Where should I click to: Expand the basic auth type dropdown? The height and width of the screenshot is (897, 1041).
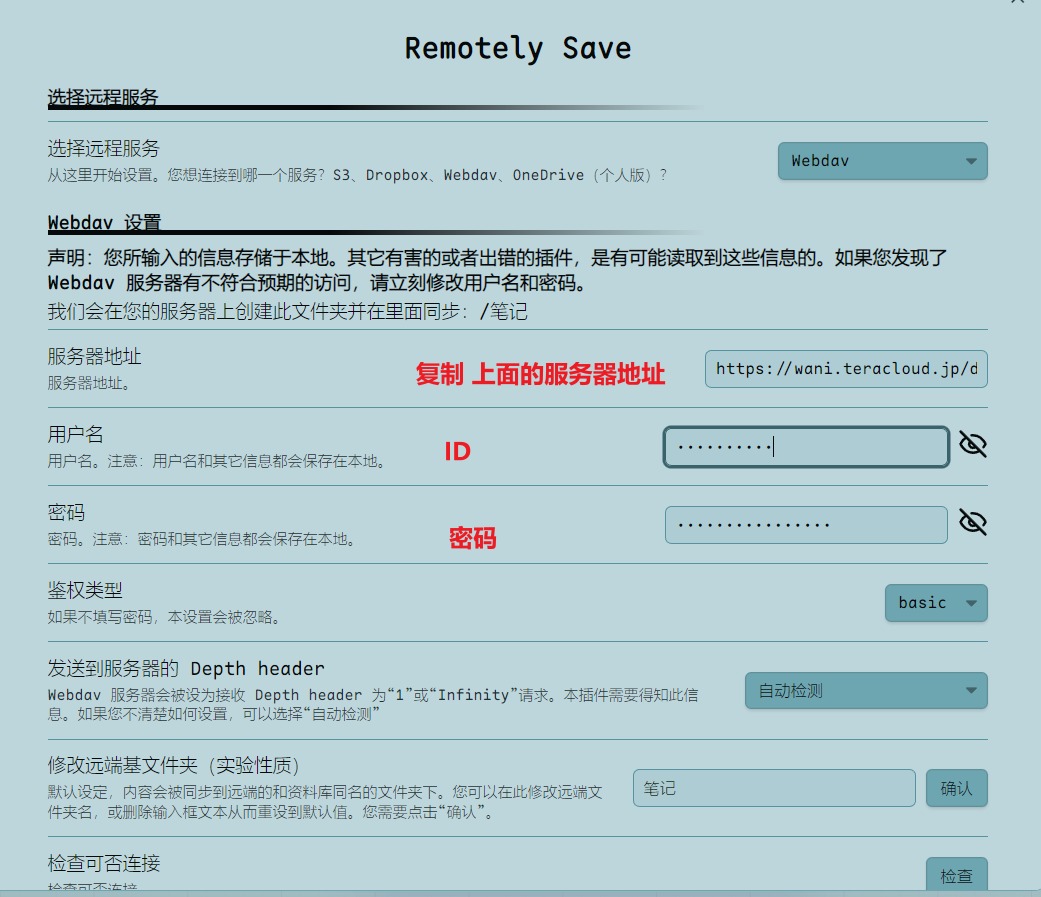click(935, 603)
